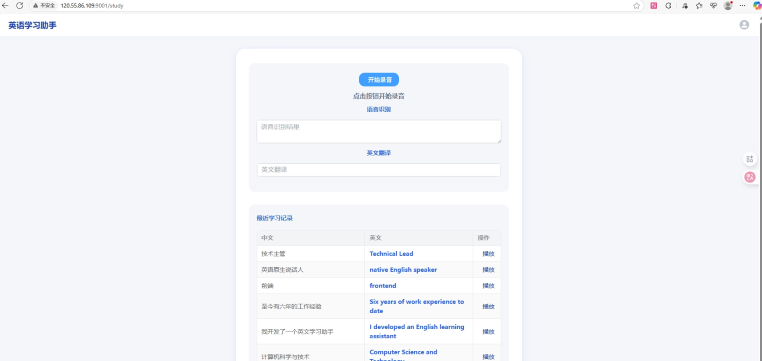Click 'Six years of work experience to date'
This screenshot has width=762, height=361.
(416, 306)
